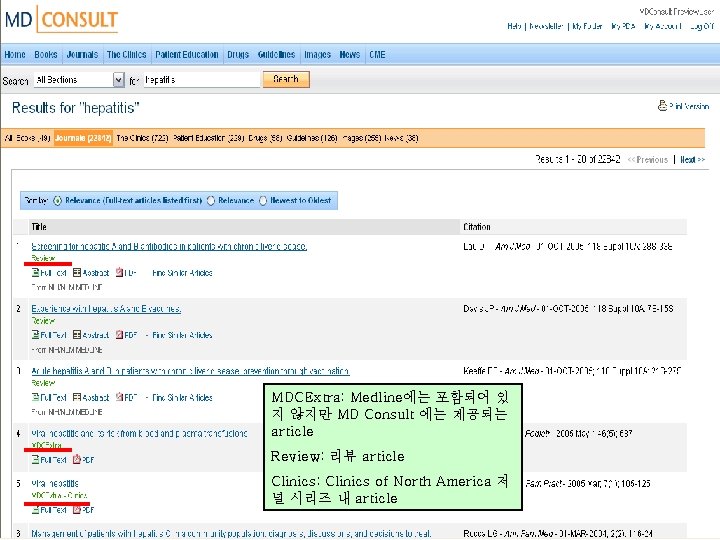Click the Previous results link

[647, 159]
